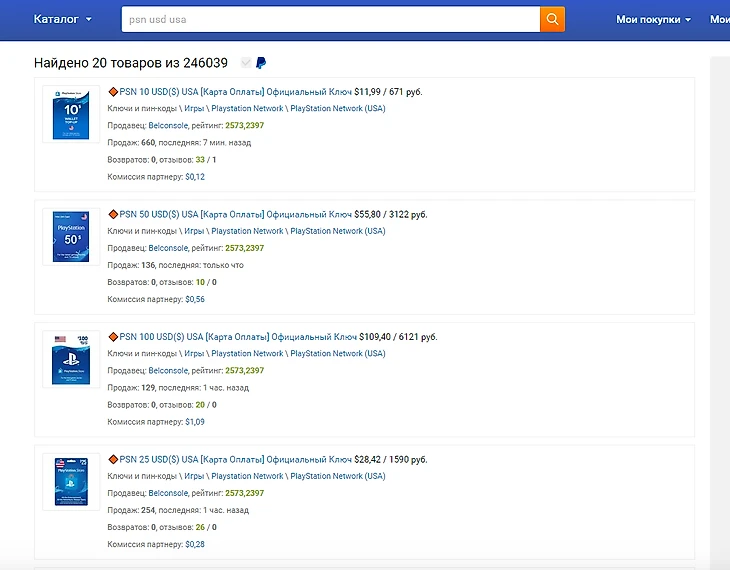Open the PSN 25 USD card thumbnail
The image size is (730, 570).
coord(73,482)
